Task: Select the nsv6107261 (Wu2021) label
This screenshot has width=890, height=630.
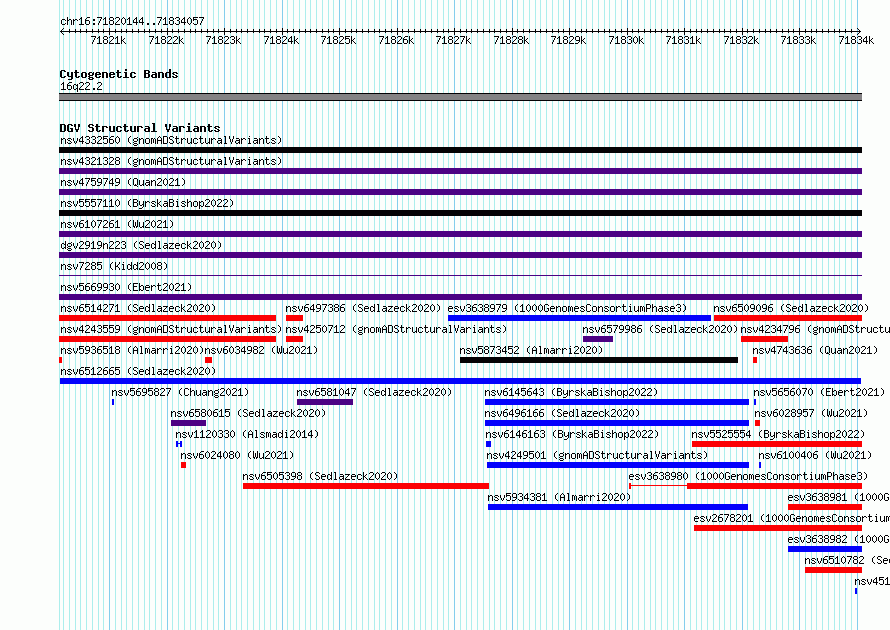Action: tap(117, 224)
